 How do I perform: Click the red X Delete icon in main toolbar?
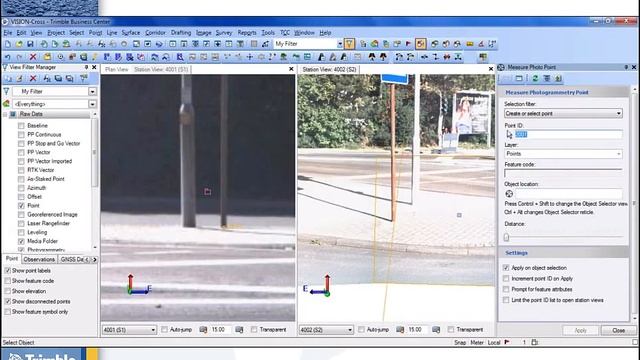pyautogui.click(x=33, y=57)
